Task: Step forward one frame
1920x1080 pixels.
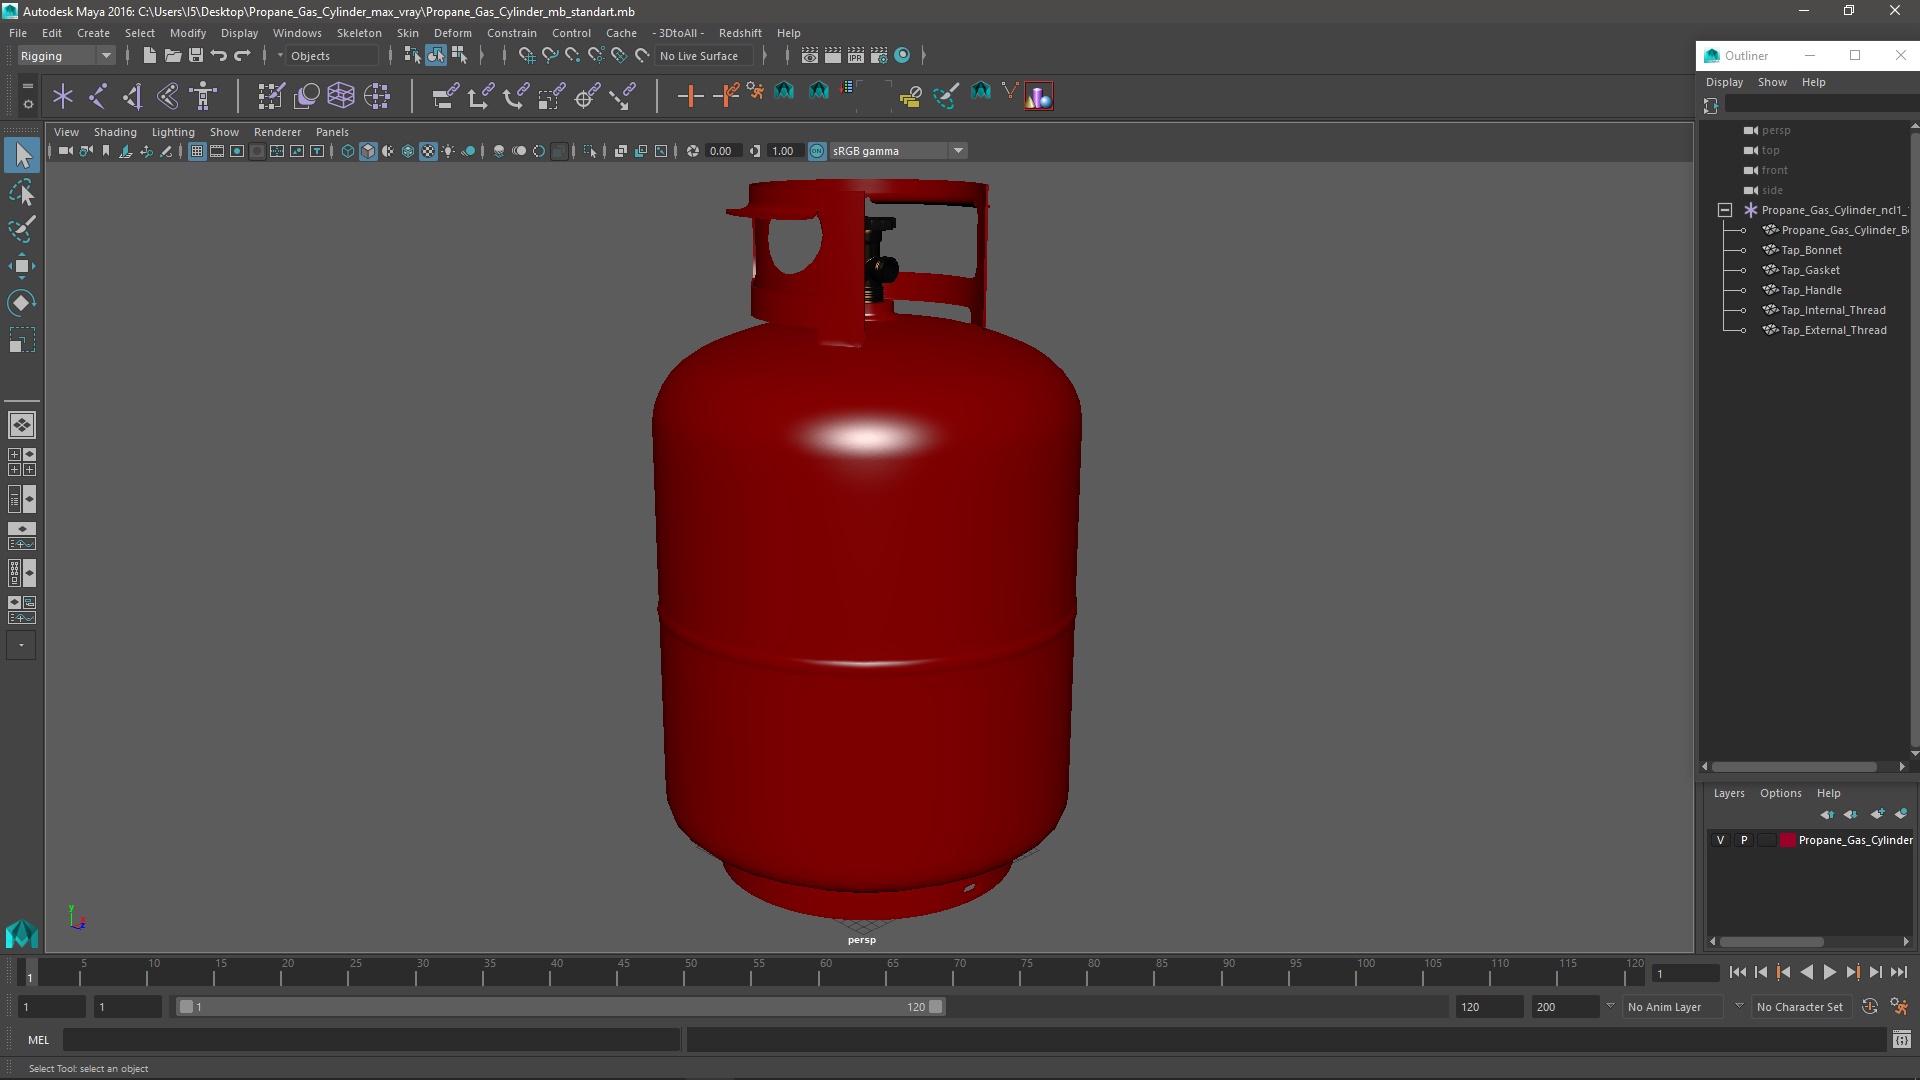Action: click(1875, 972)
